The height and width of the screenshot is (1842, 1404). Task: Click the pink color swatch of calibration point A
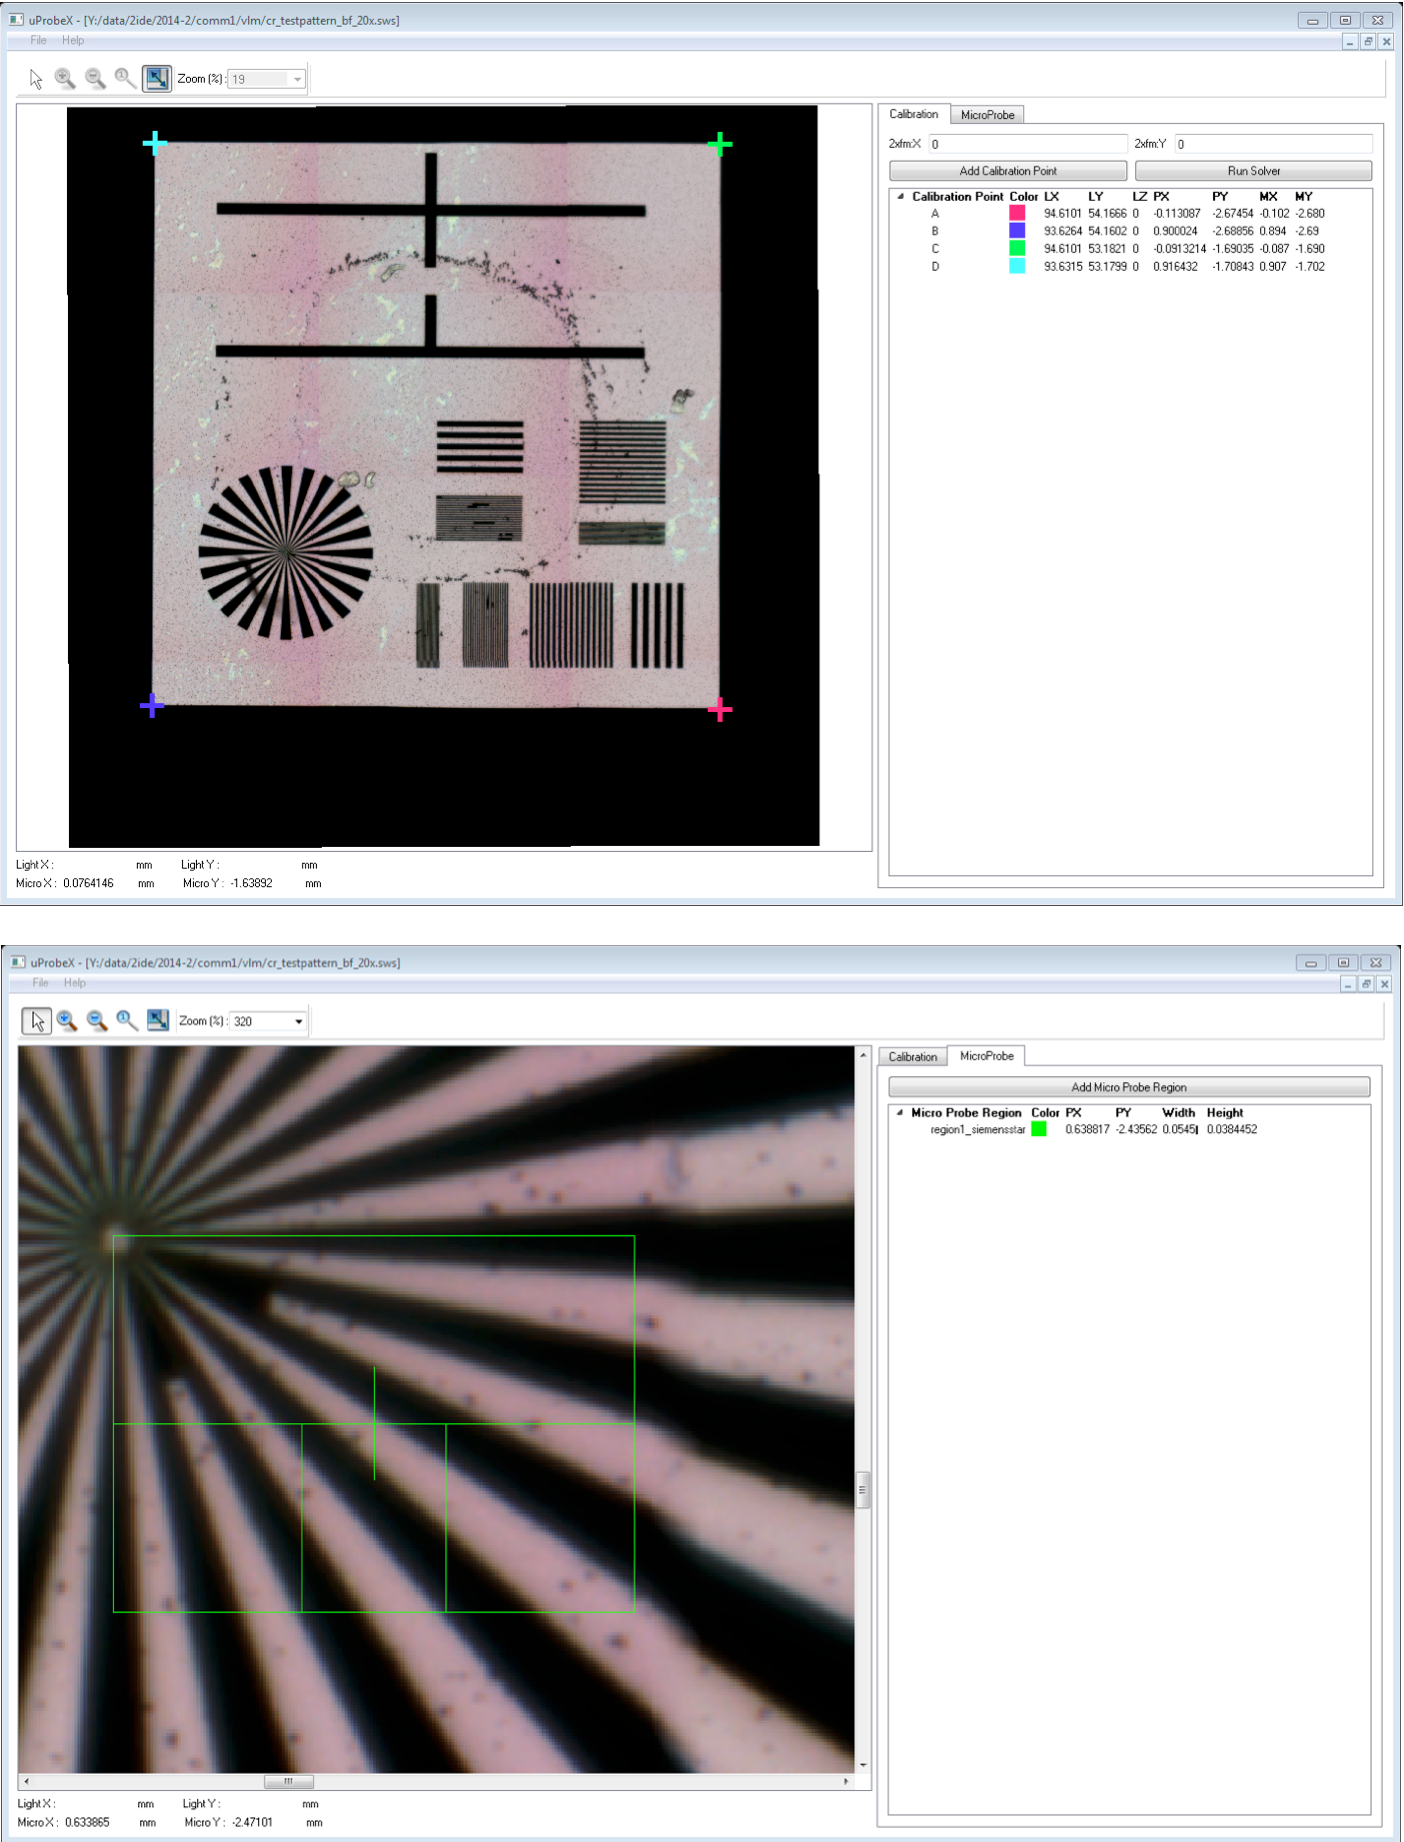[1017, 213]
